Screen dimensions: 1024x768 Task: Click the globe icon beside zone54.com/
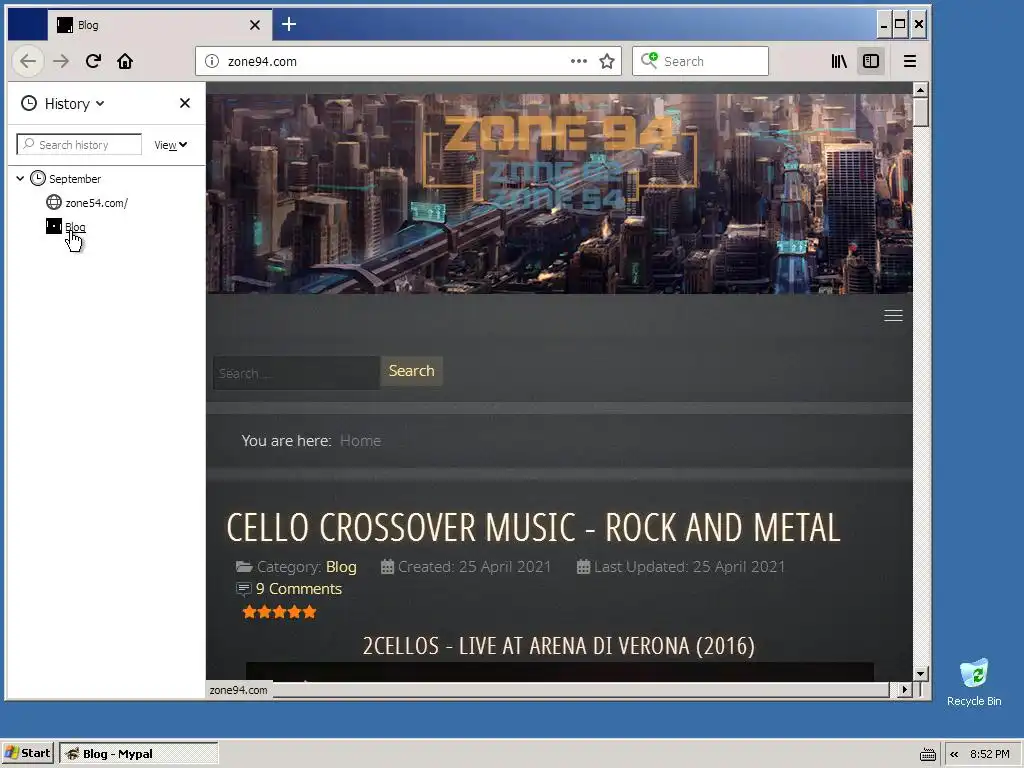pos(54,202)
